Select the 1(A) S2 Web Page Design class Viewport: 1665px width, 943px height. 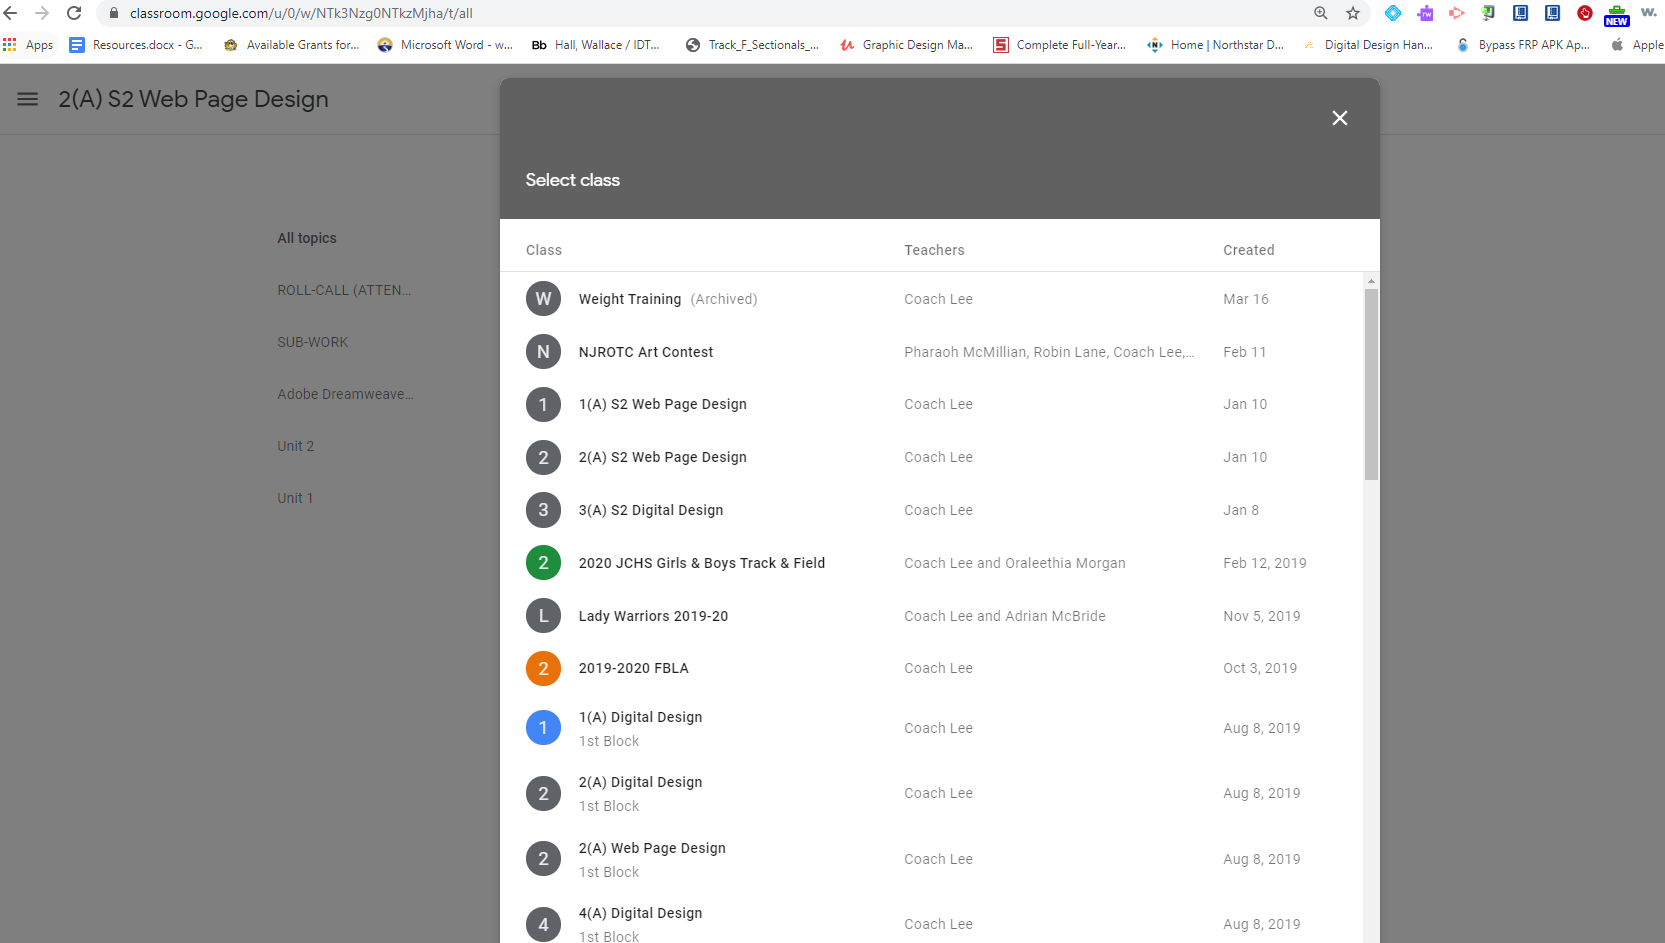[662, 404]
